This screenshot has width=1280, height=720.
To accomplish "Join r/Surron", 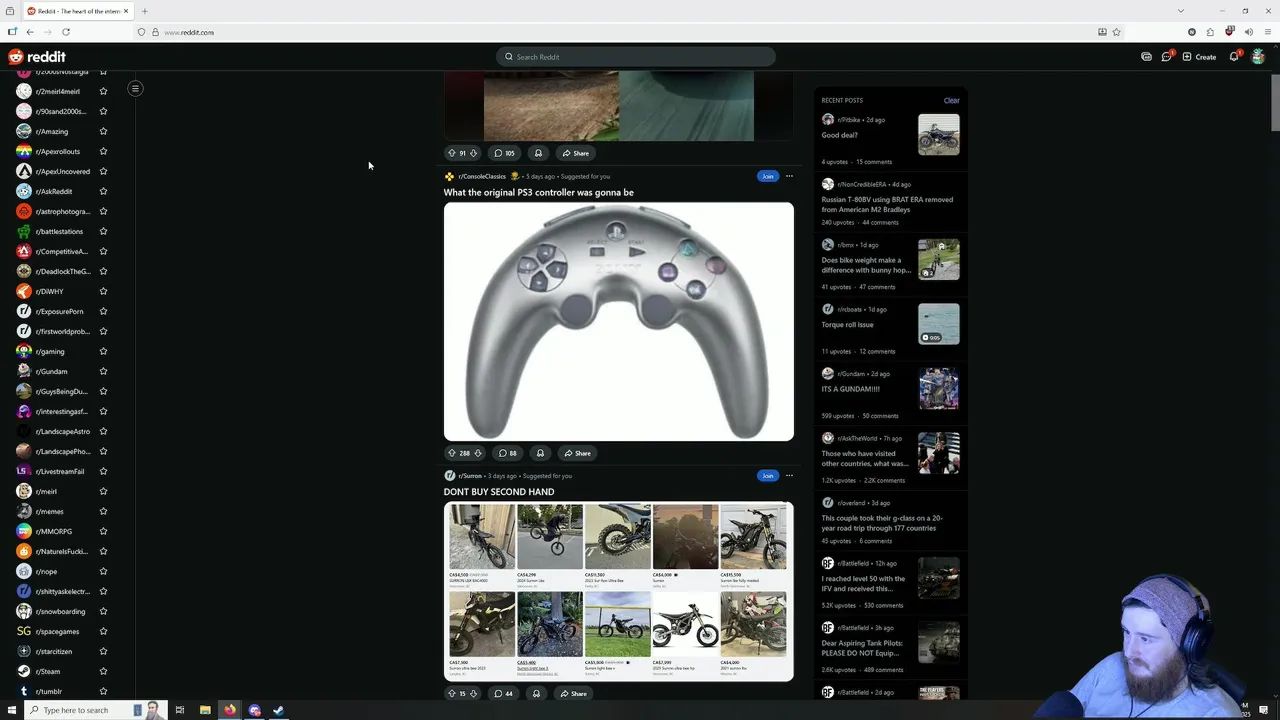I will pos(767,475).
